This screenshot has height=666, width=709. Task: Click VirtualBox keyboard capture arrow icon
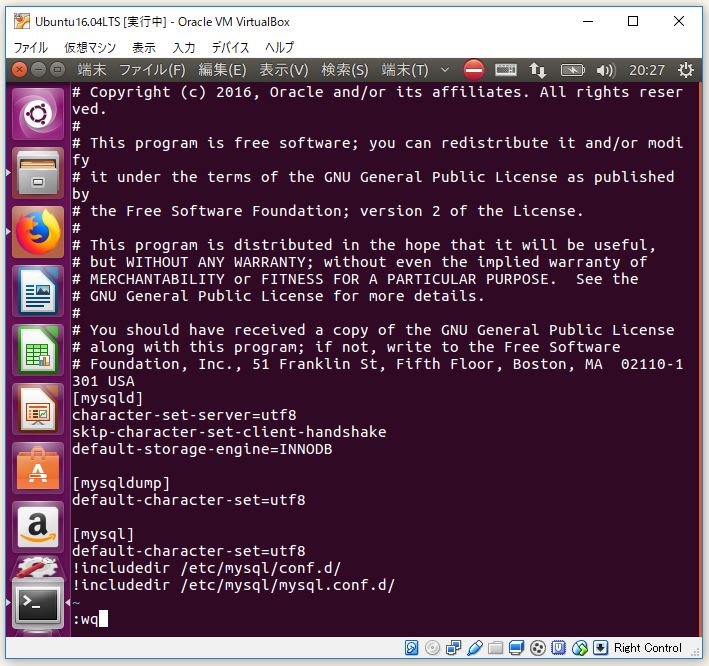(600, 648)
